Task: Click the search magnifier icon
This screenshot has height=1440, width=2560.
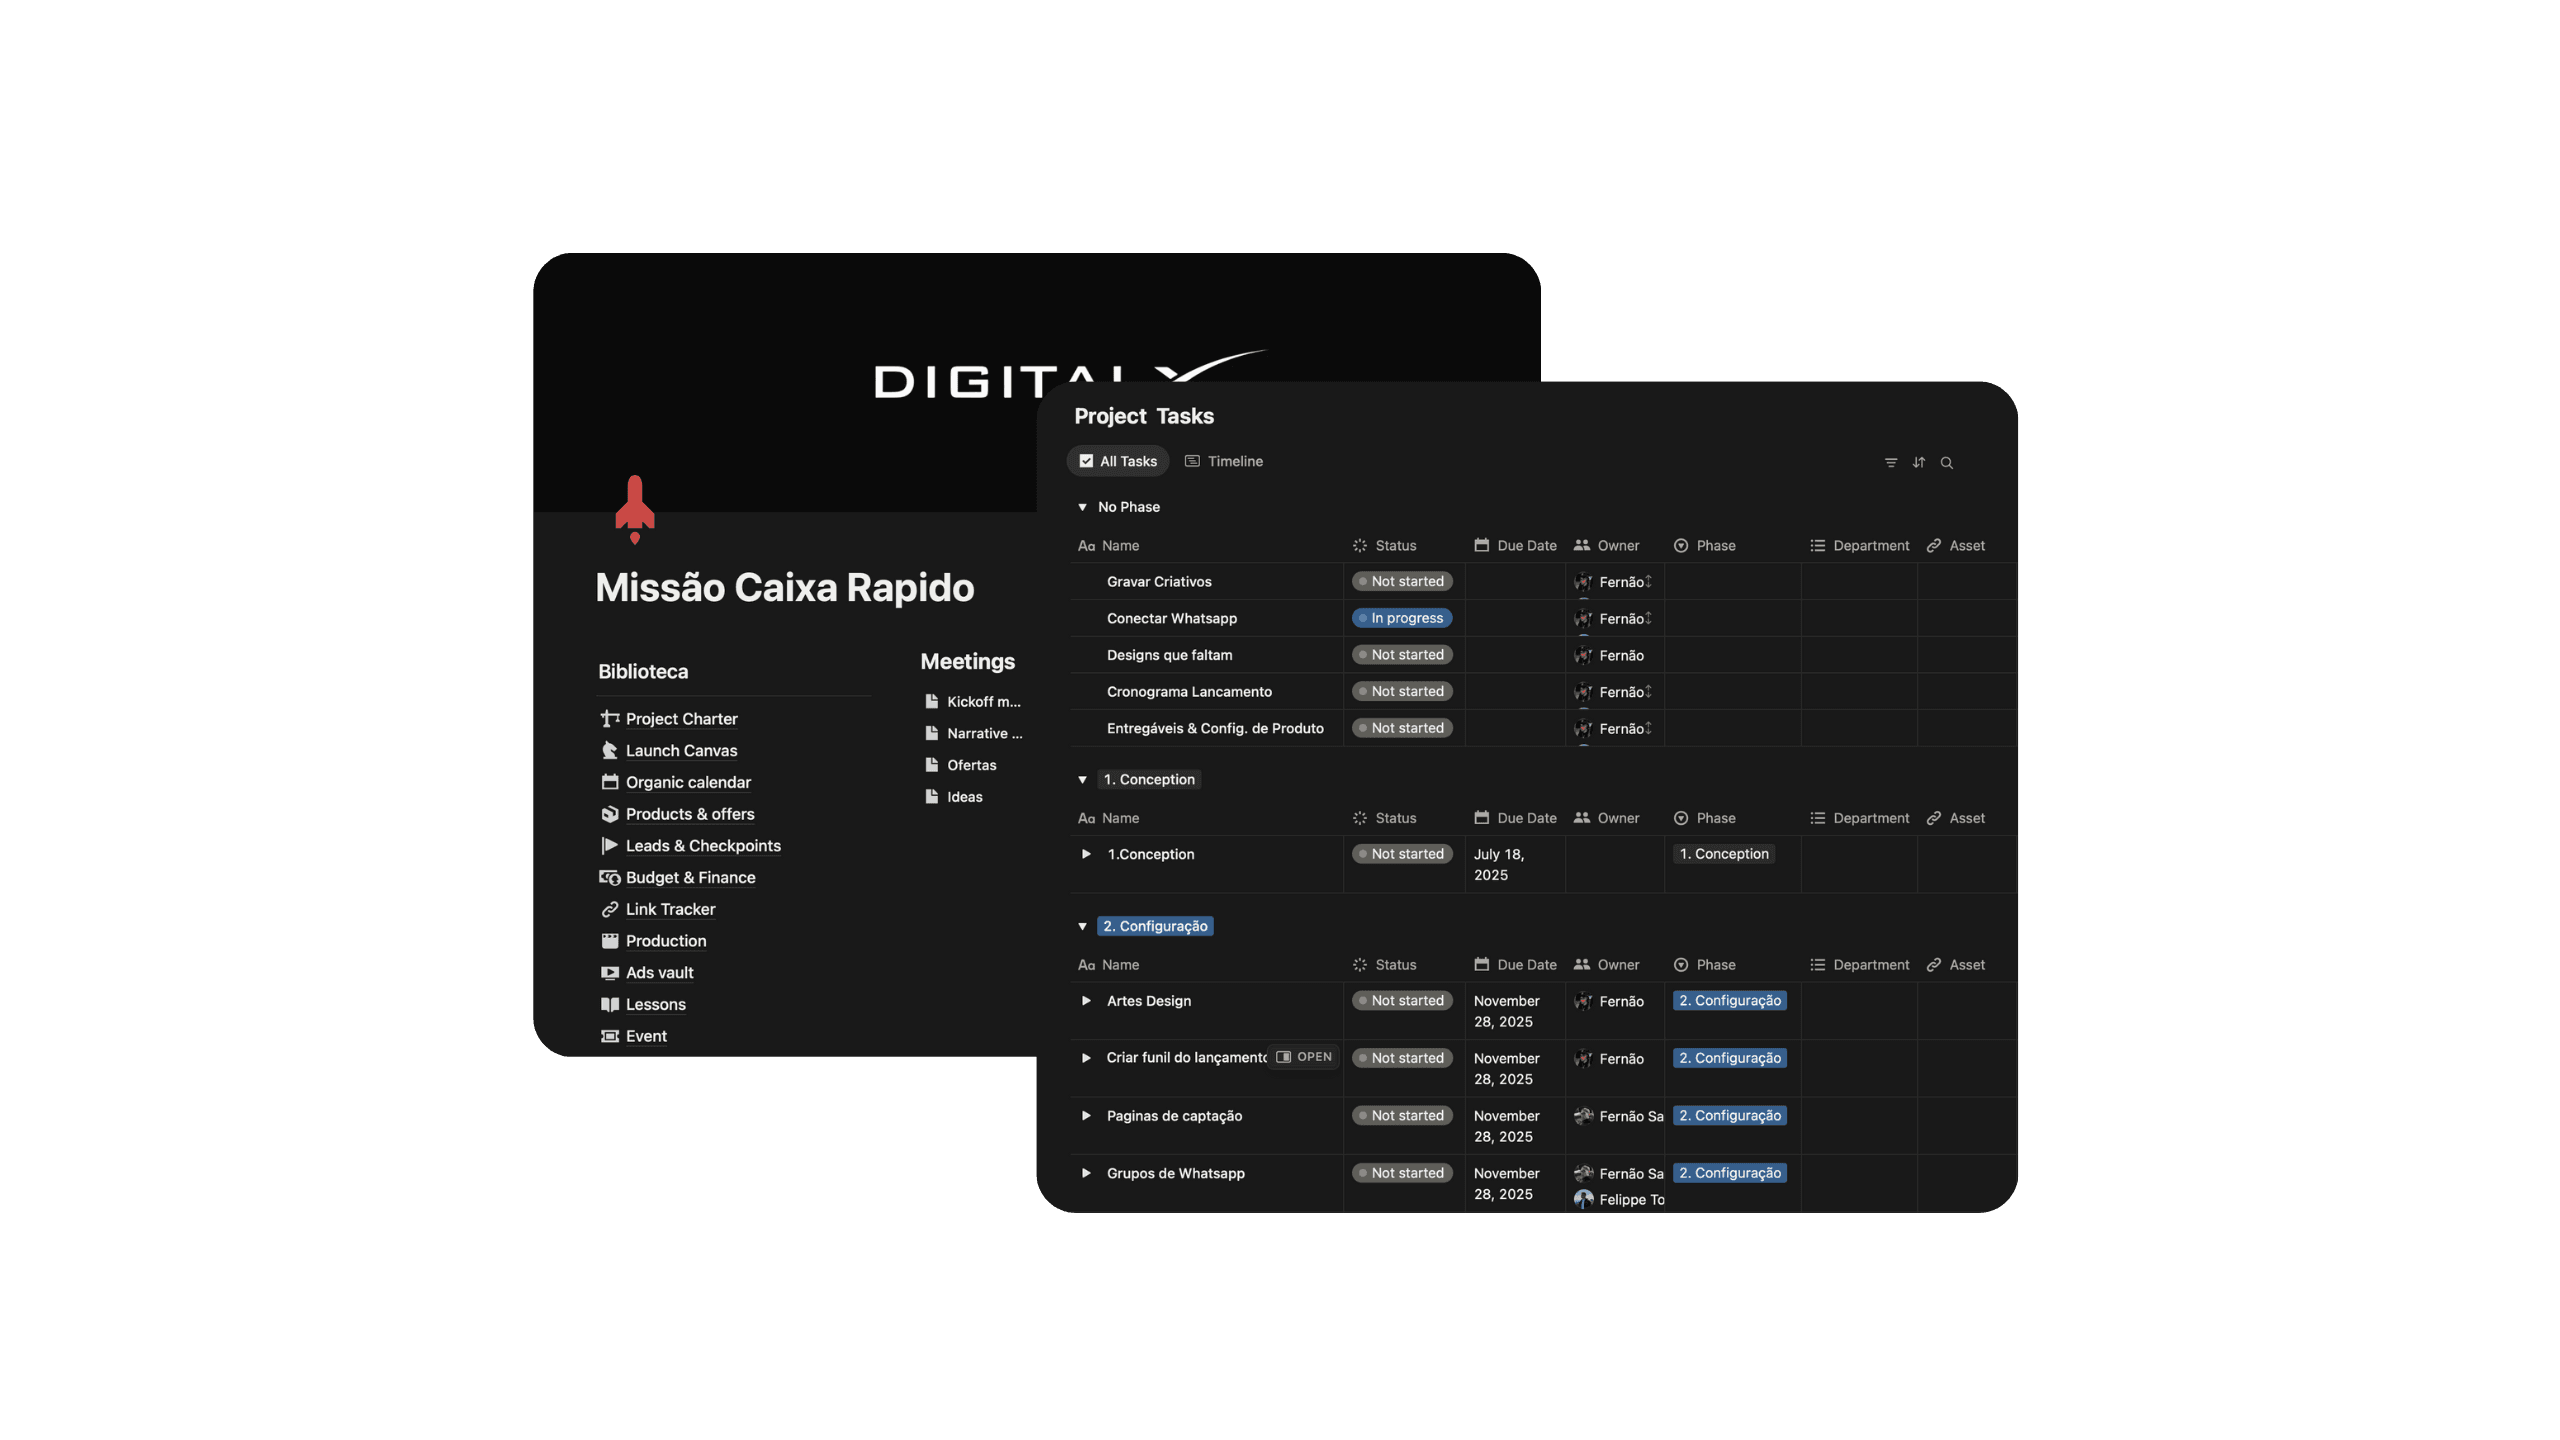Action: coord(1946,462)
